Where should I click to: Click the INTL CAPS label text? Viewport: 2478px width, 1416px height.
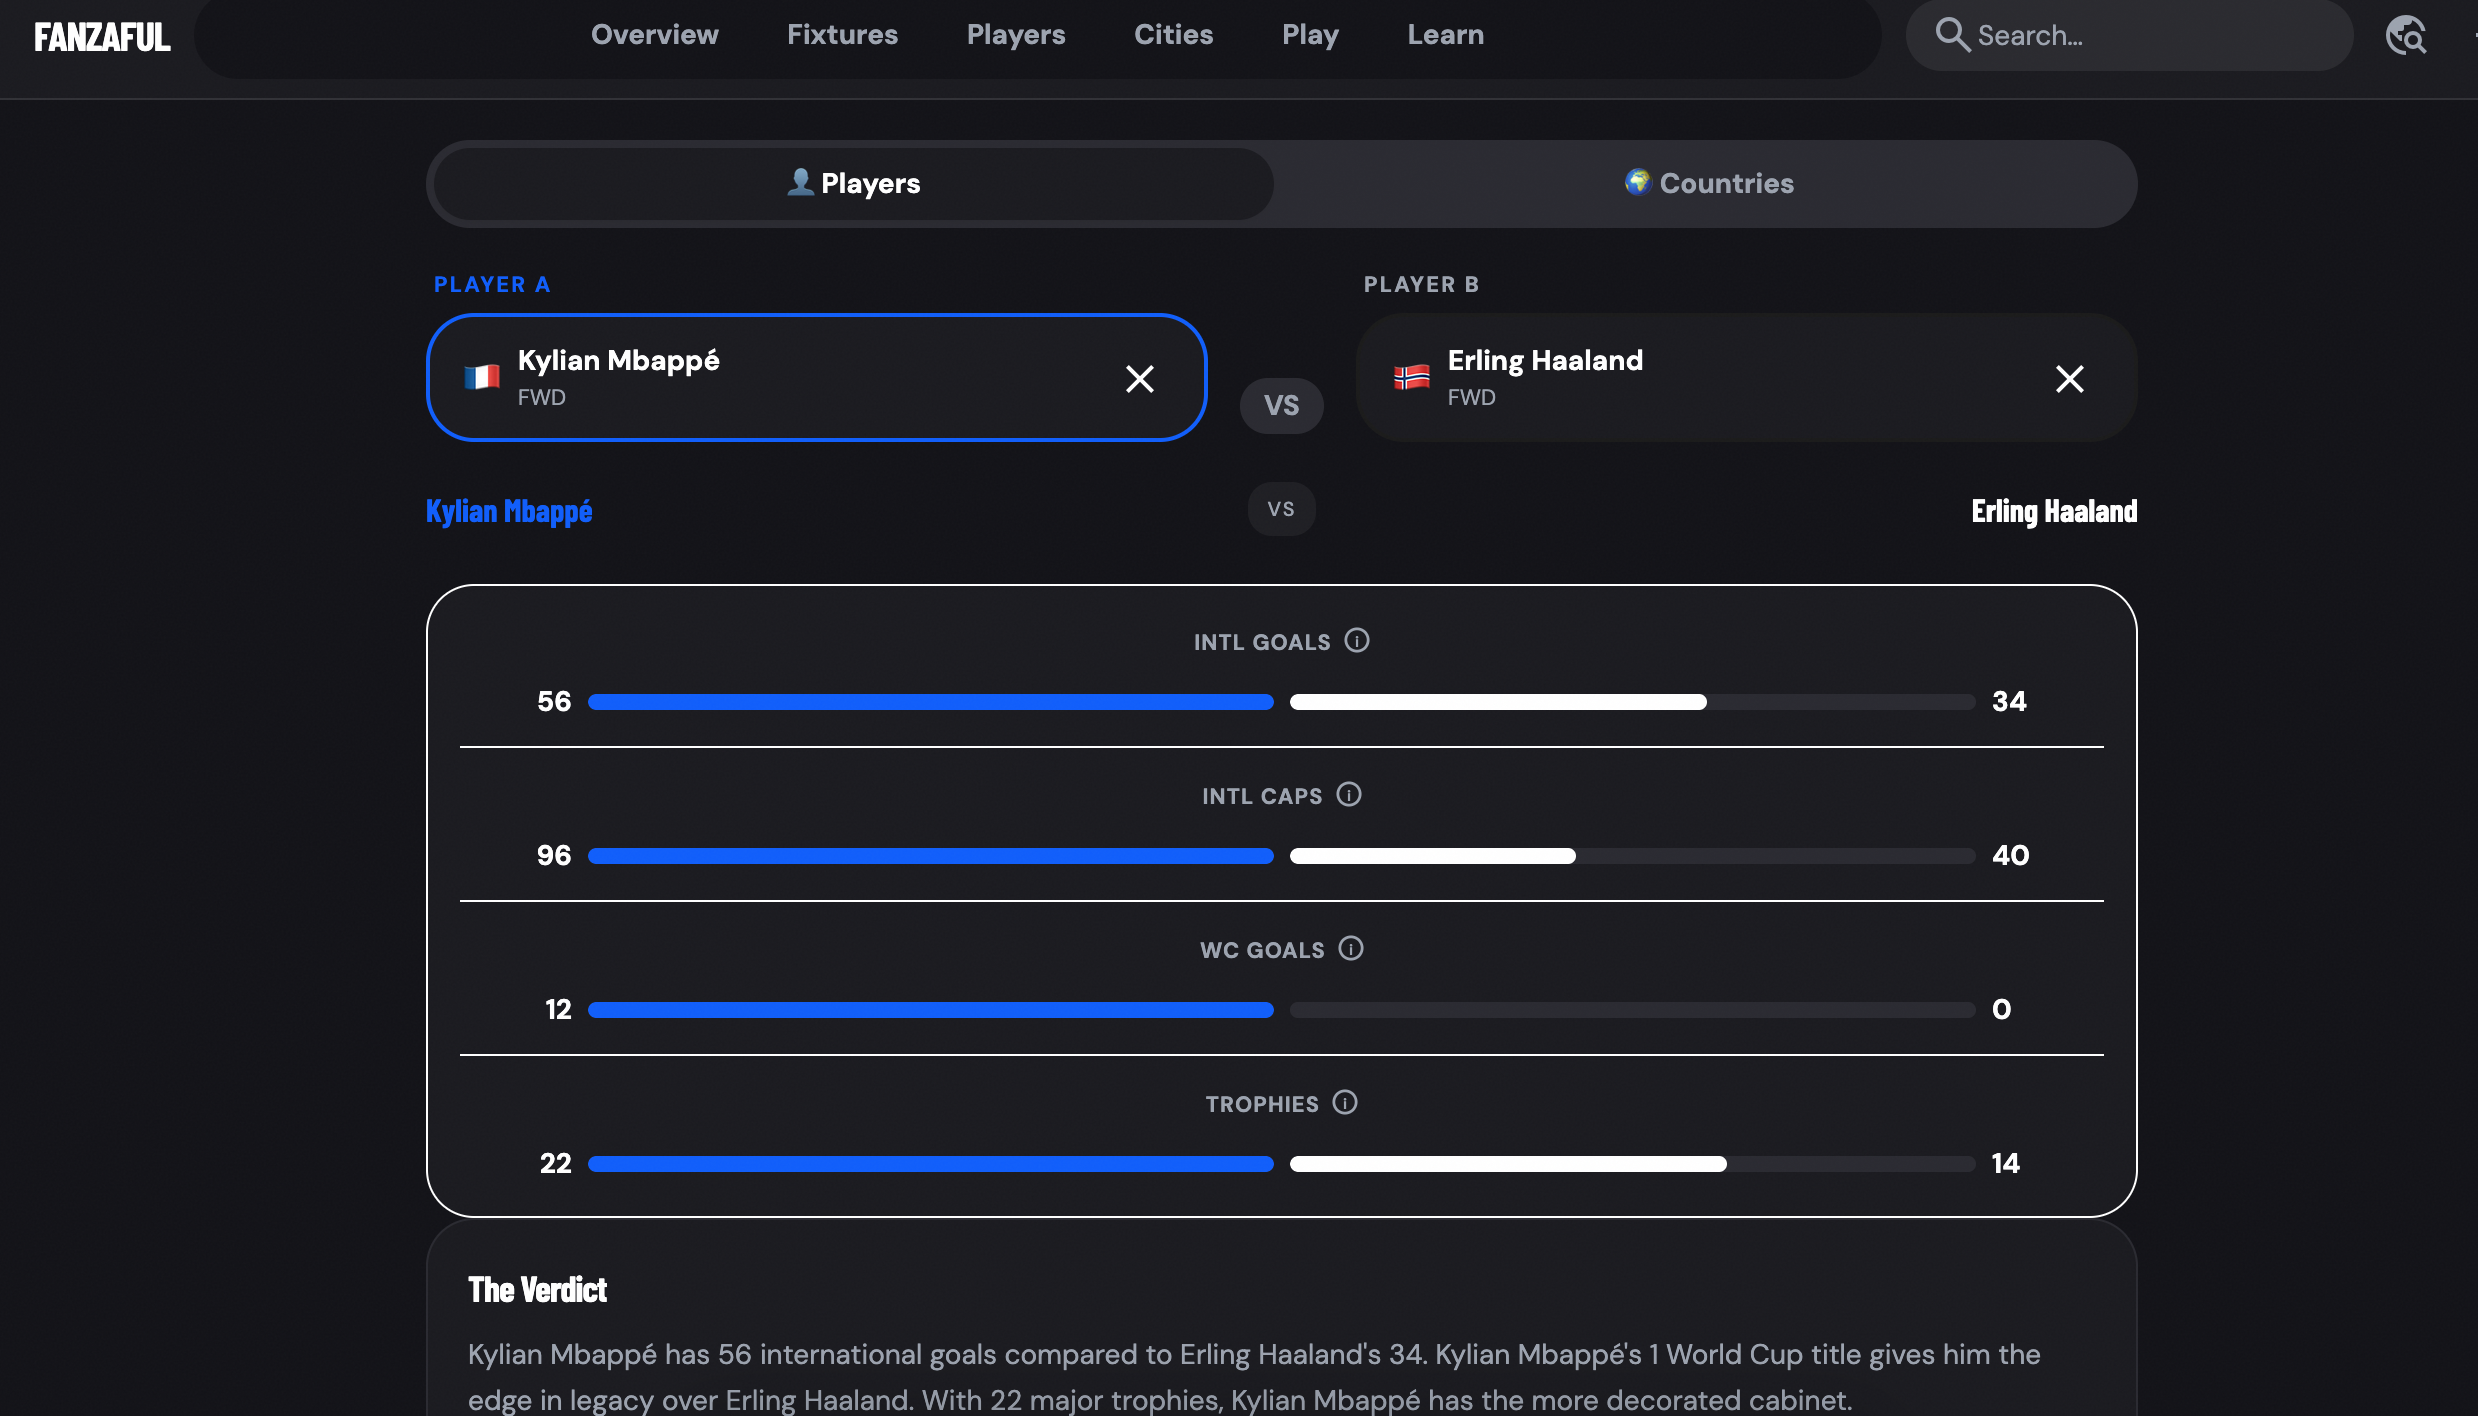pos(1262,797)
